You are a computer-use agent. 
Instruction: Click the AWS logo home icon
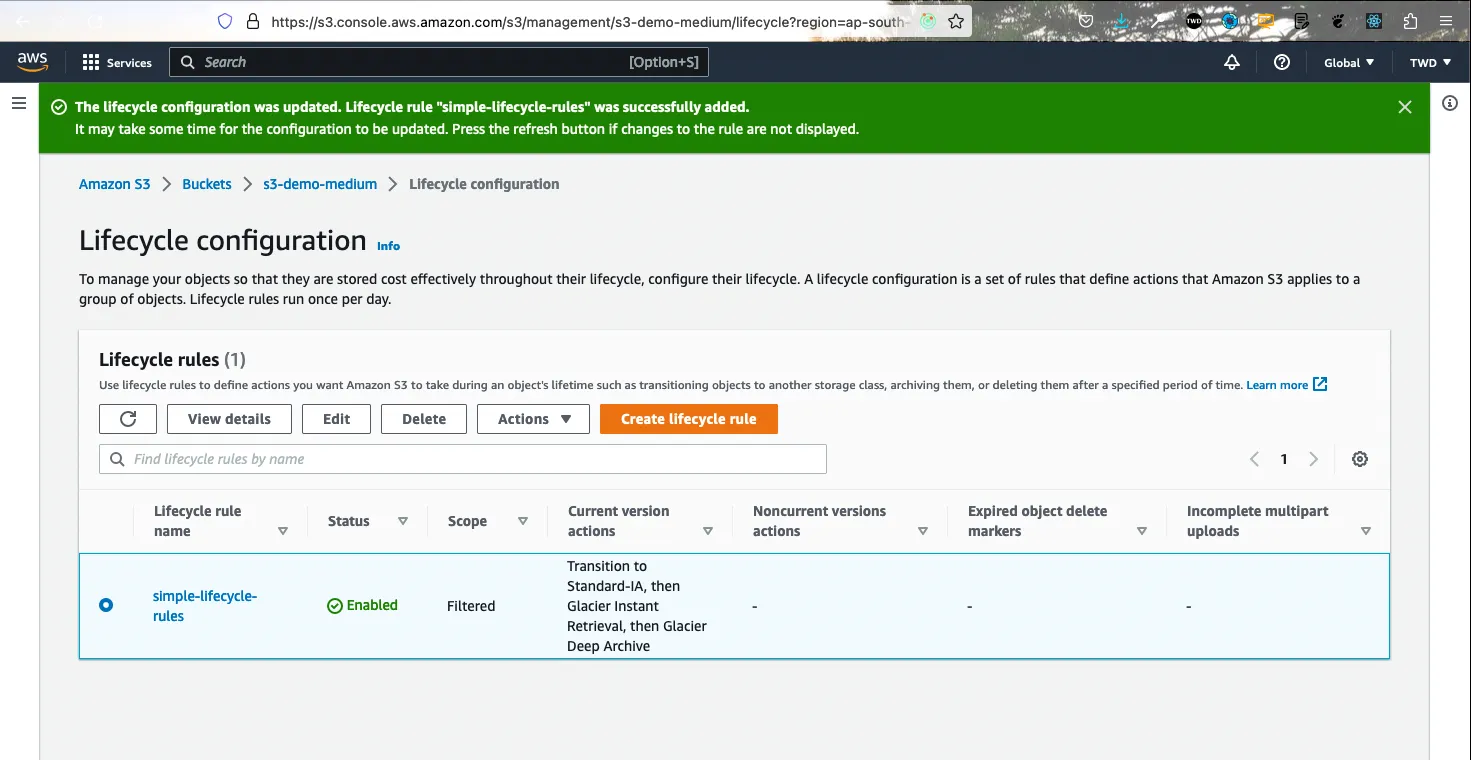[x=33, y=62]
